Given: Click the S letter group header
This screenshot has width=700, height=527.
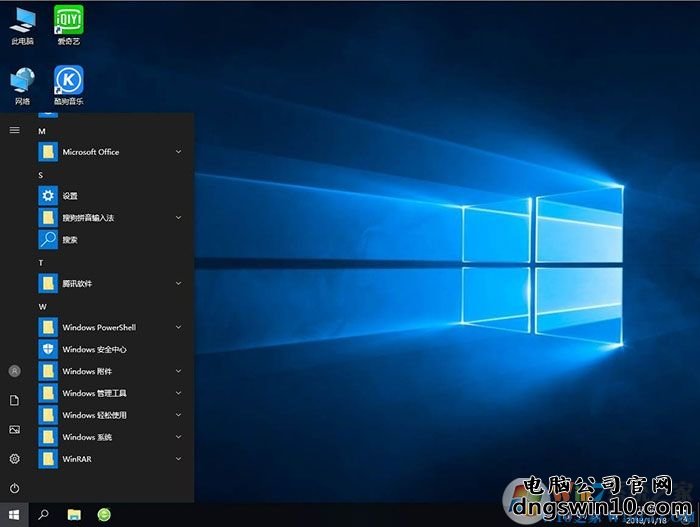Looking at the screenshot, I should click(x=41, y=175).
